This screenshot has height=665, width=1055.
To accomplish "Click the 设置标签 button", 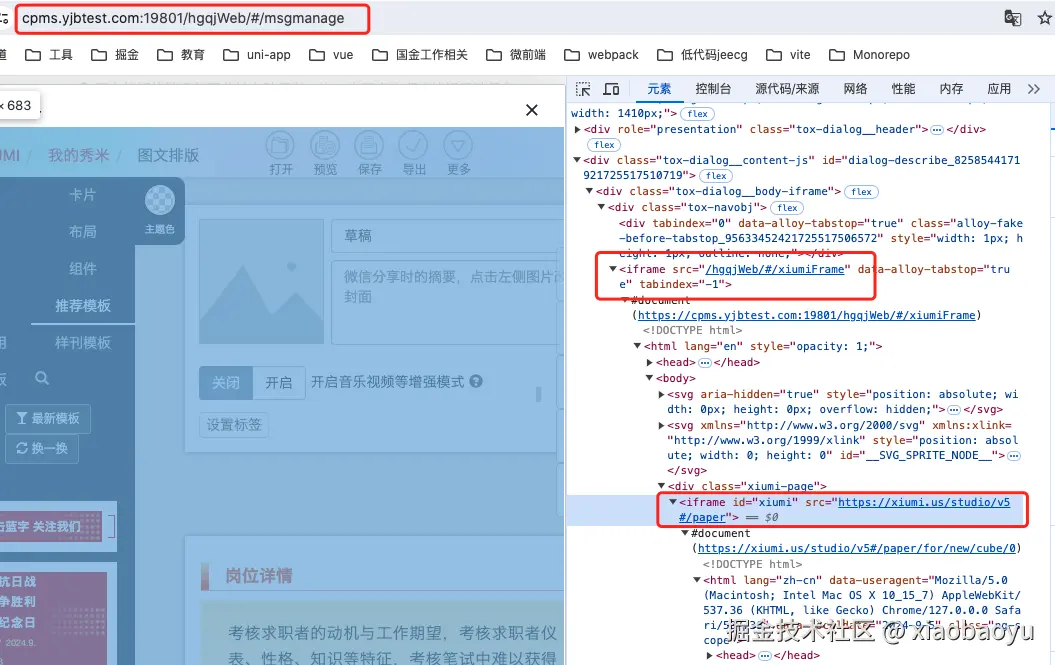I will (x=233, y=425).
